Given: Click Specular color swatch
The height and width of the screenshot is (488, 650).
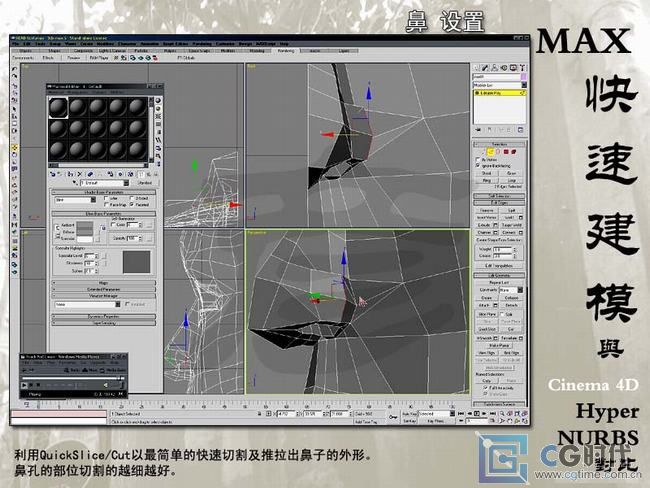Looking at the screenshot, I should (85, 239).
